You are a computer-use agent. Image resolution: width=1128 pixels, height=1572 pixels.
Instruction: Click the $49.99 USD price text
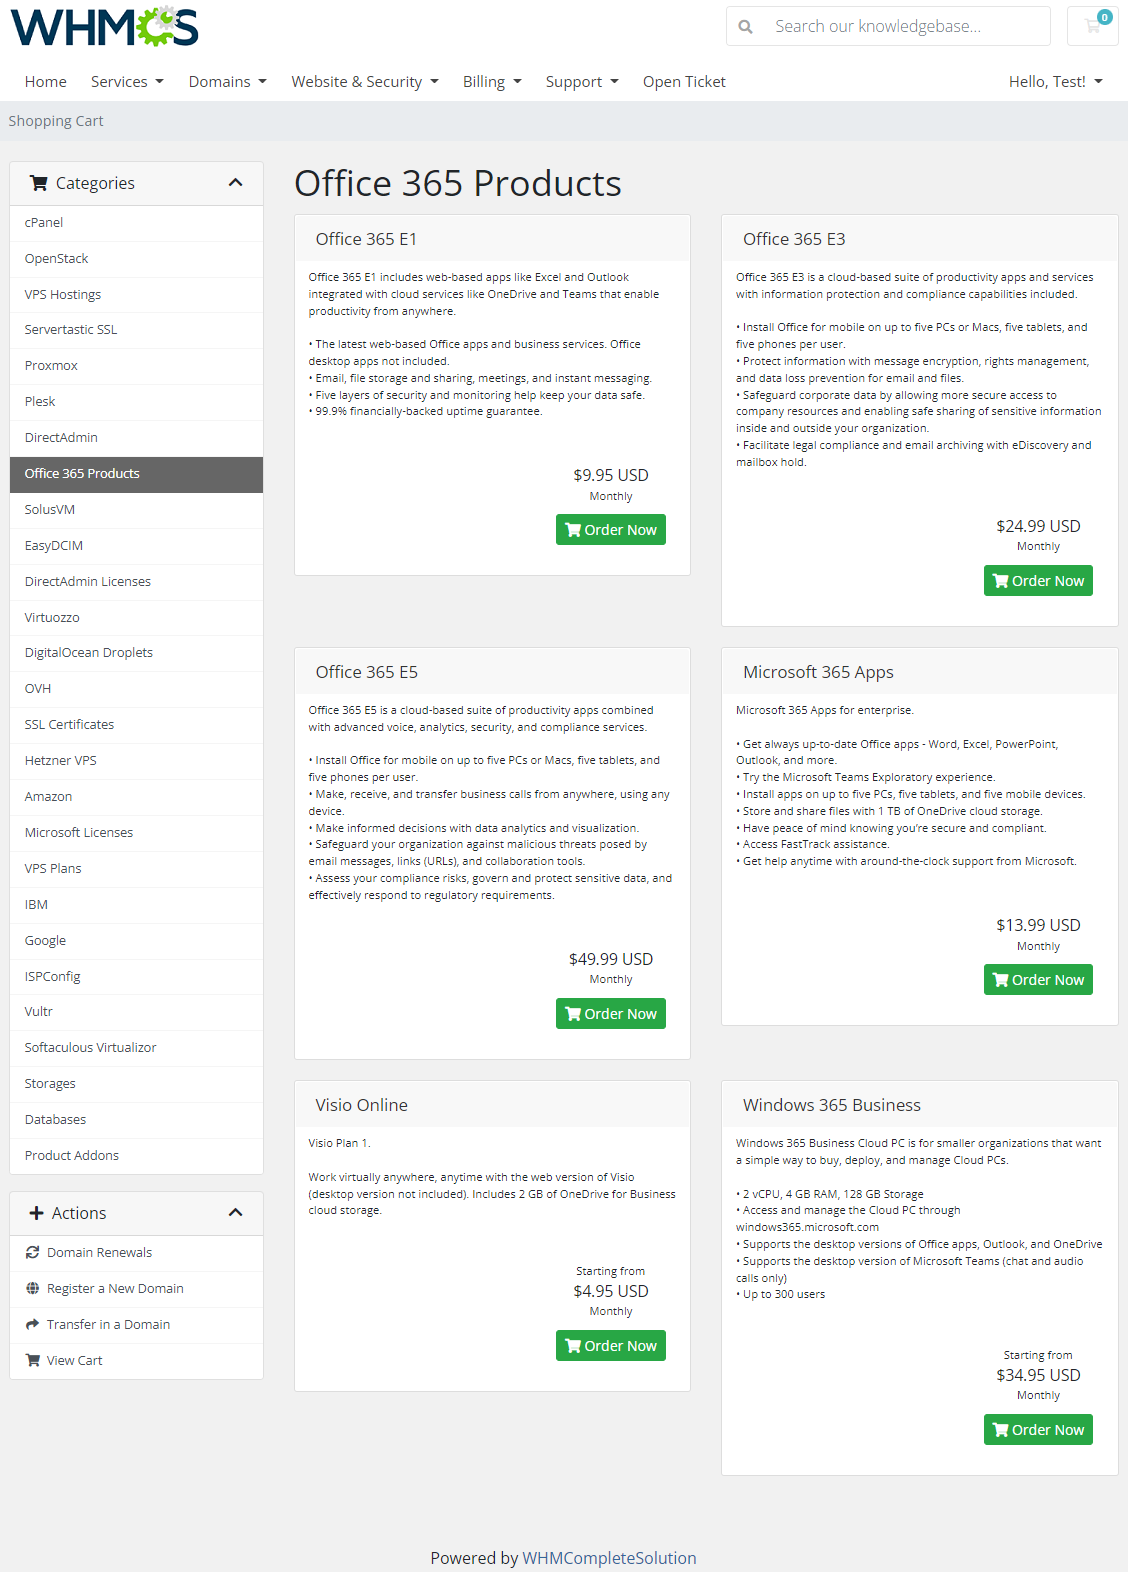[611, 959]
